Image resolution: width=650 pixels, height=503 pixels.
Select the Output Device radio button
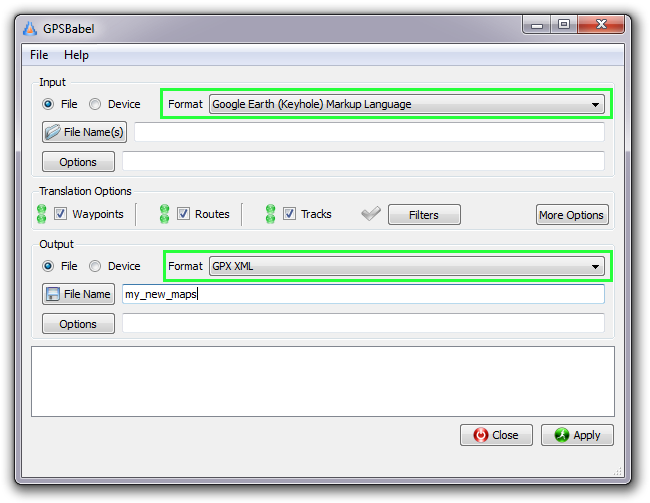pyautogui.click(x=95, y=266)
